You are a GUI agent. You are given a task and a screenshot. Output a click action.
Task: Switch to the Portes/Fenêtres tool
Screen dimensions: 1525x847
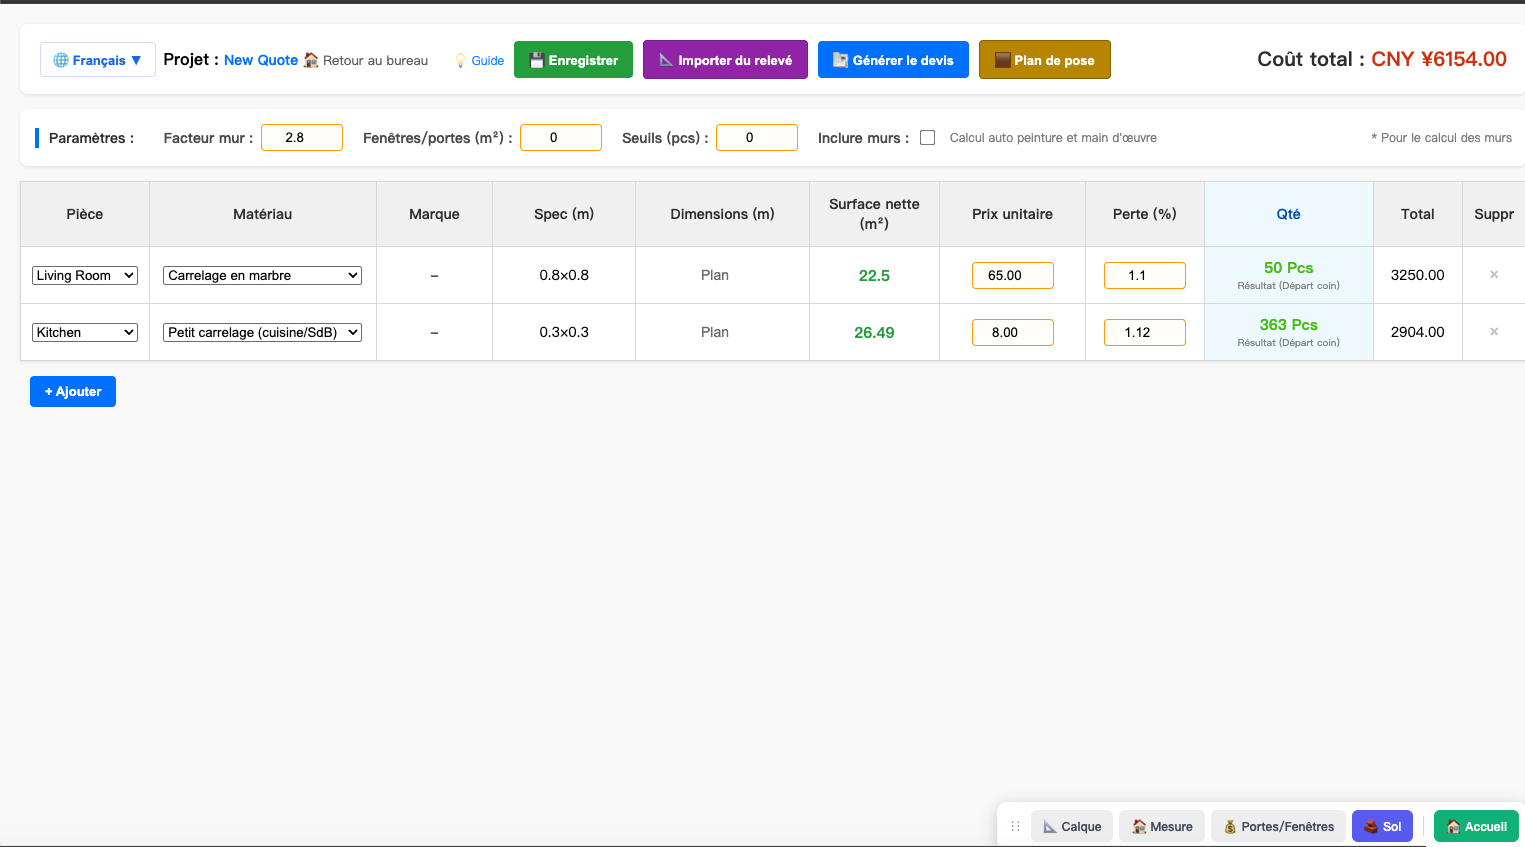(1278, 827)
